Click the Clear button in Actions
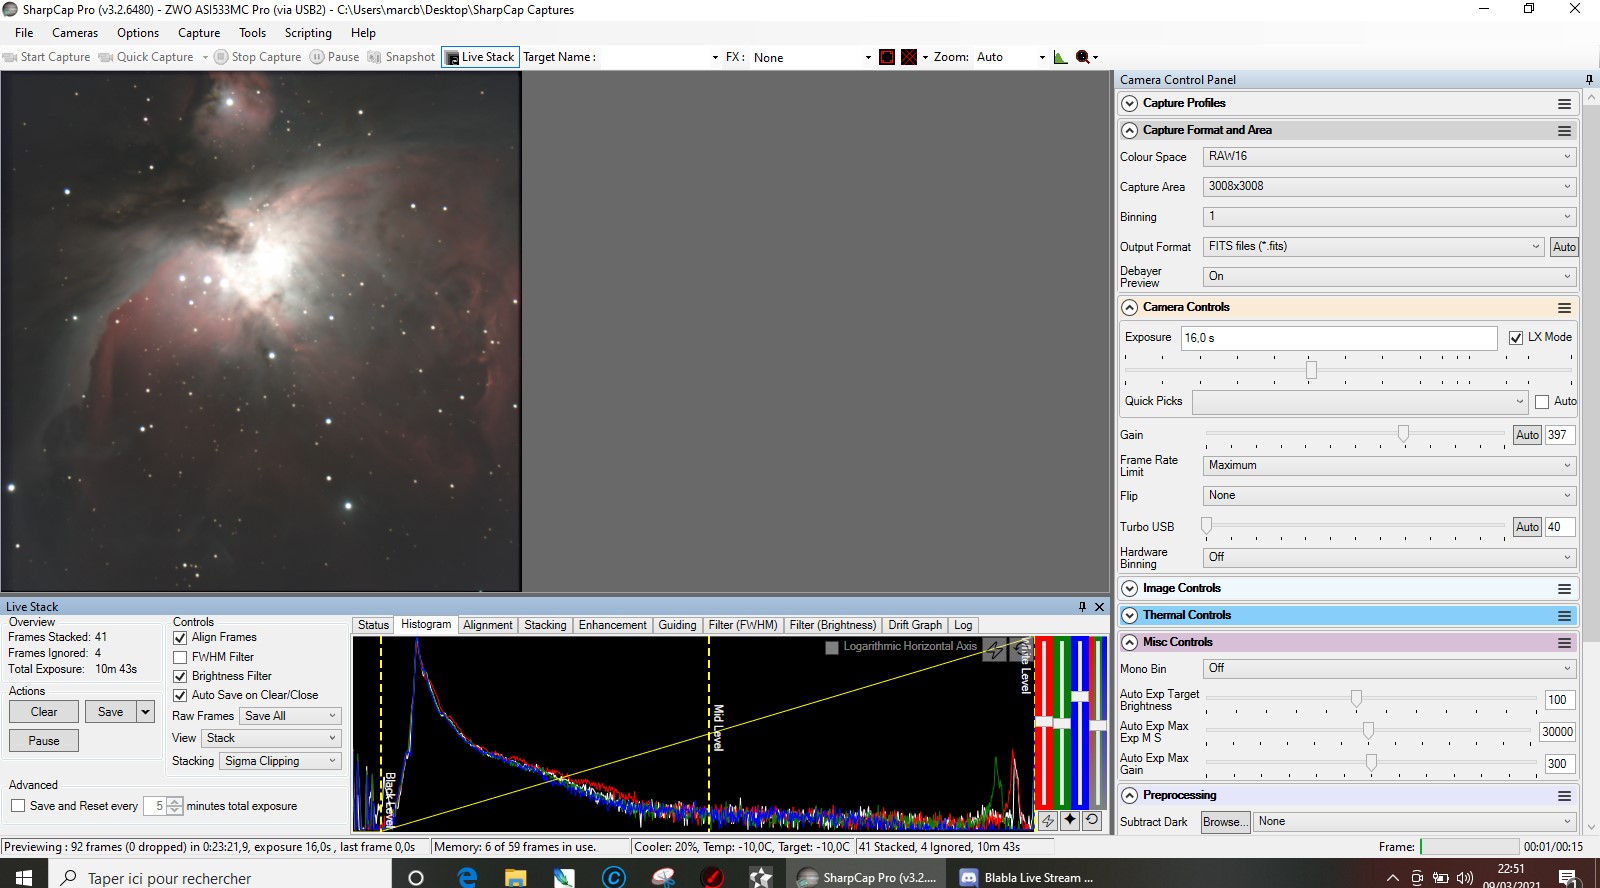Viewport: 1600px width, 888px height. [x=44, y=712]
